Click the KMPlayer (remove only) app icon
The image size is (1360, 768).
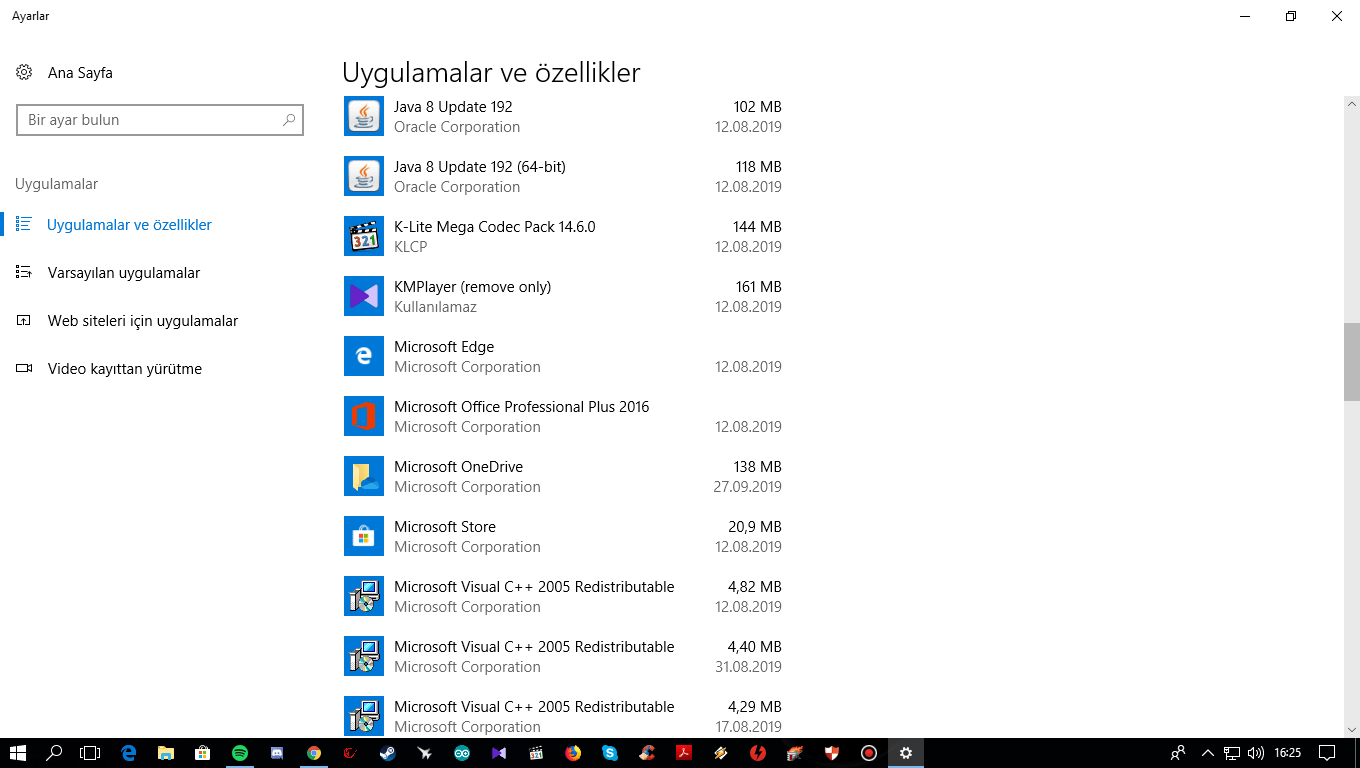[364, 296]
